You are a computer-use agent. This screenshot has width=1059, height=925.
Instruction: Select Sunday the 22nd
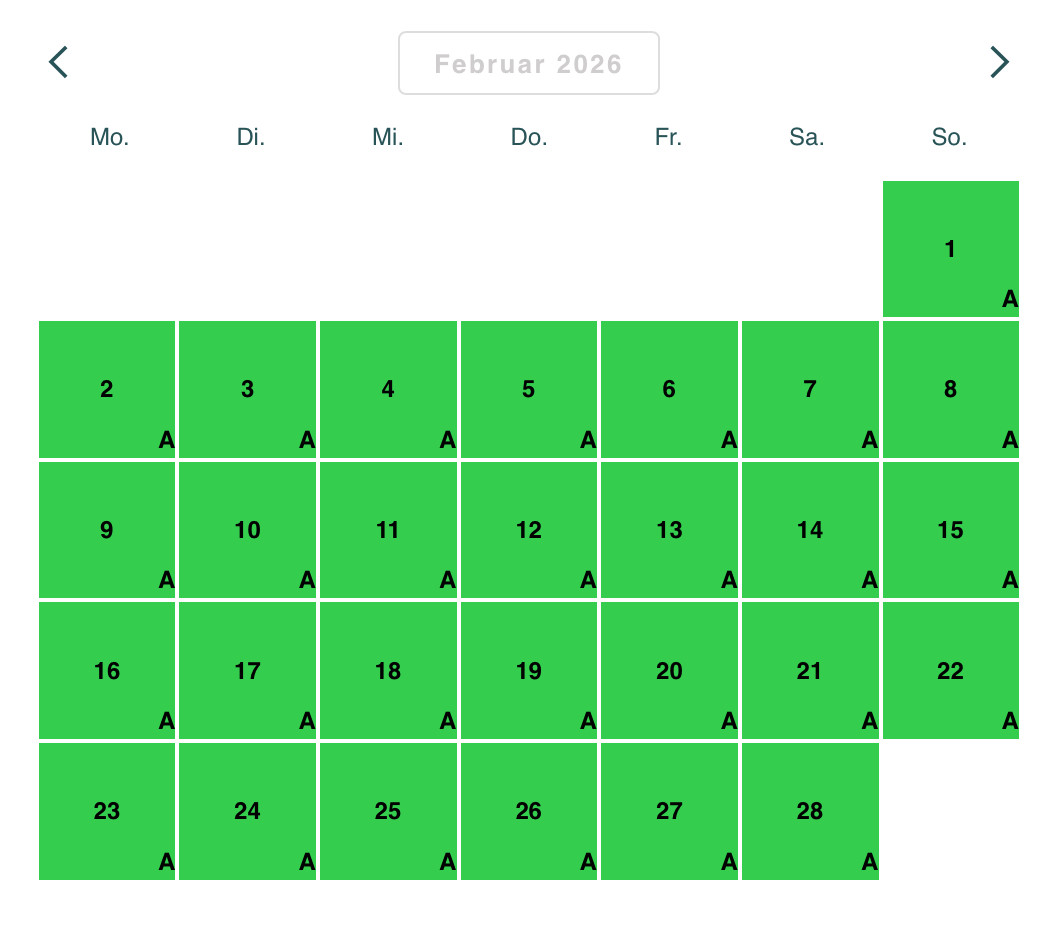click(x=950, y=670)
